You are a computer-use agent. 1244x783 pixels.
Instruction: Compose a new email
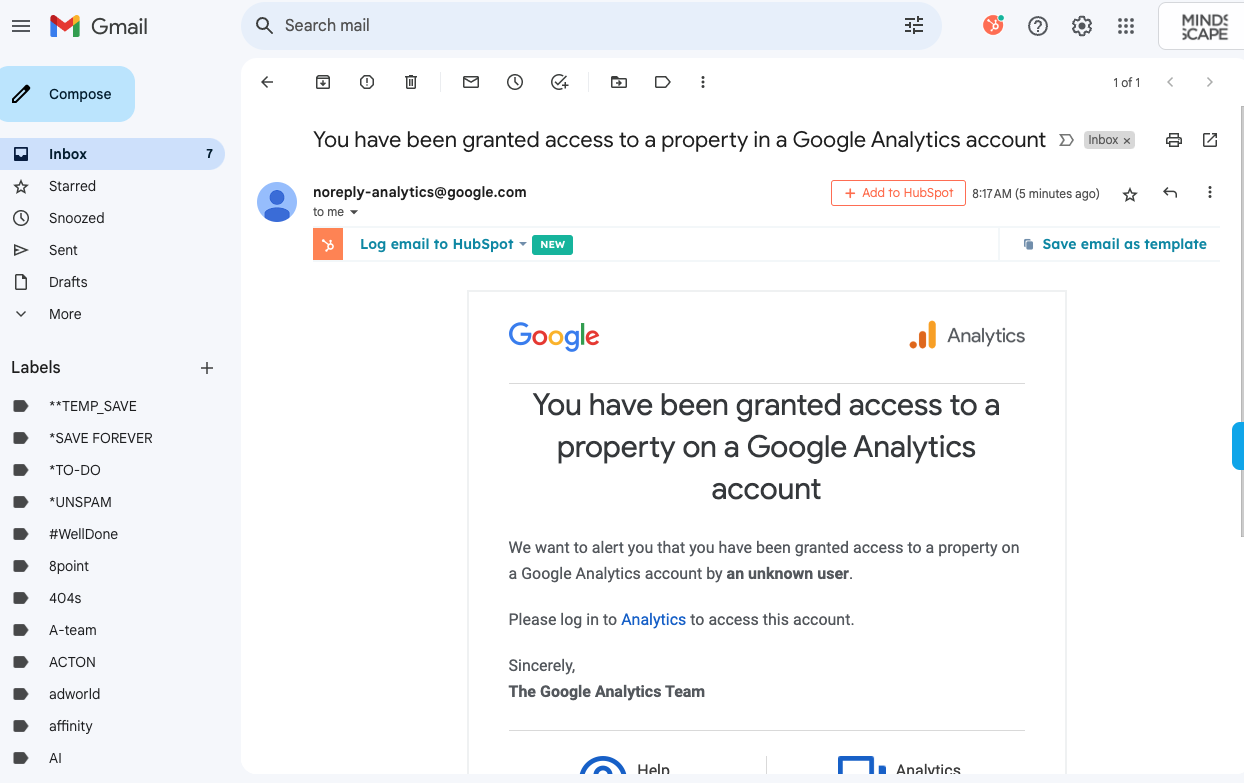(x=68, y=93)
